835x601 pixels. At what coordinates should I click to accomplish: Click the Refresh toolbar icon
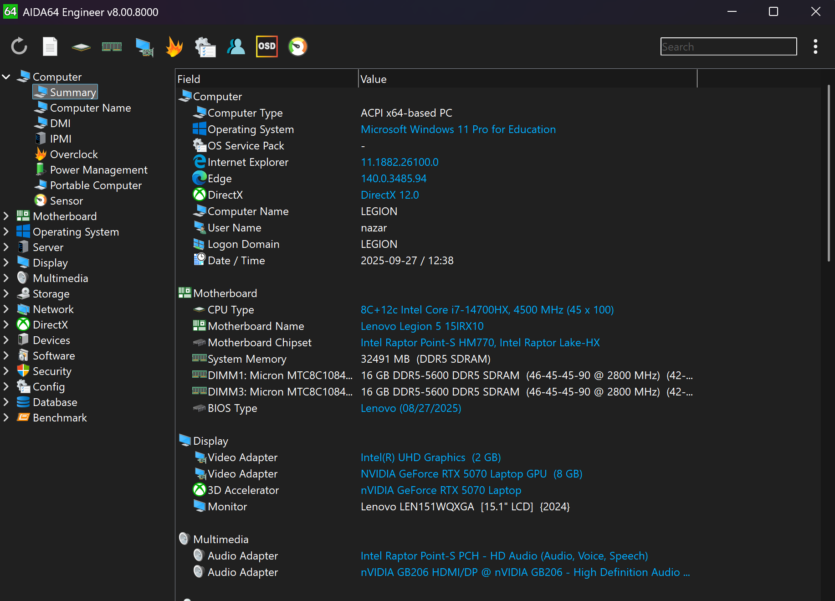(x=19, y=47)
